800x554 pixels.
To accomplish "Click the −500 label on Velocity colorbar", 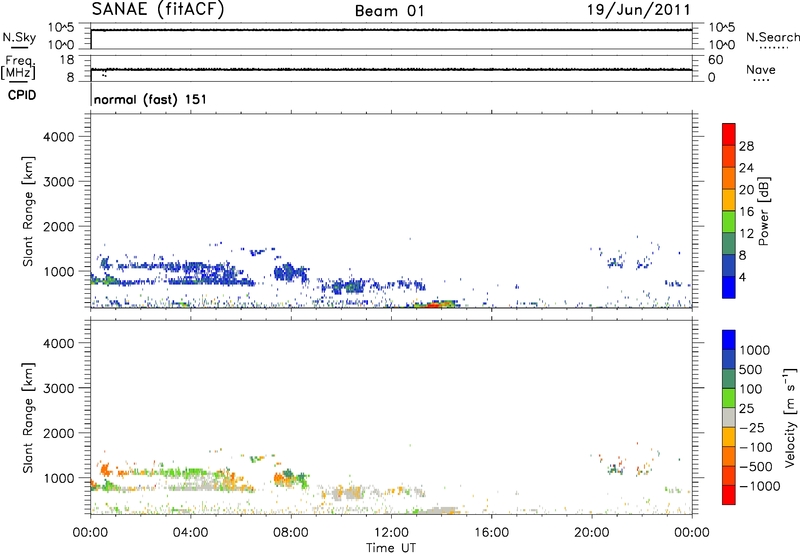I will coord(756,467).
